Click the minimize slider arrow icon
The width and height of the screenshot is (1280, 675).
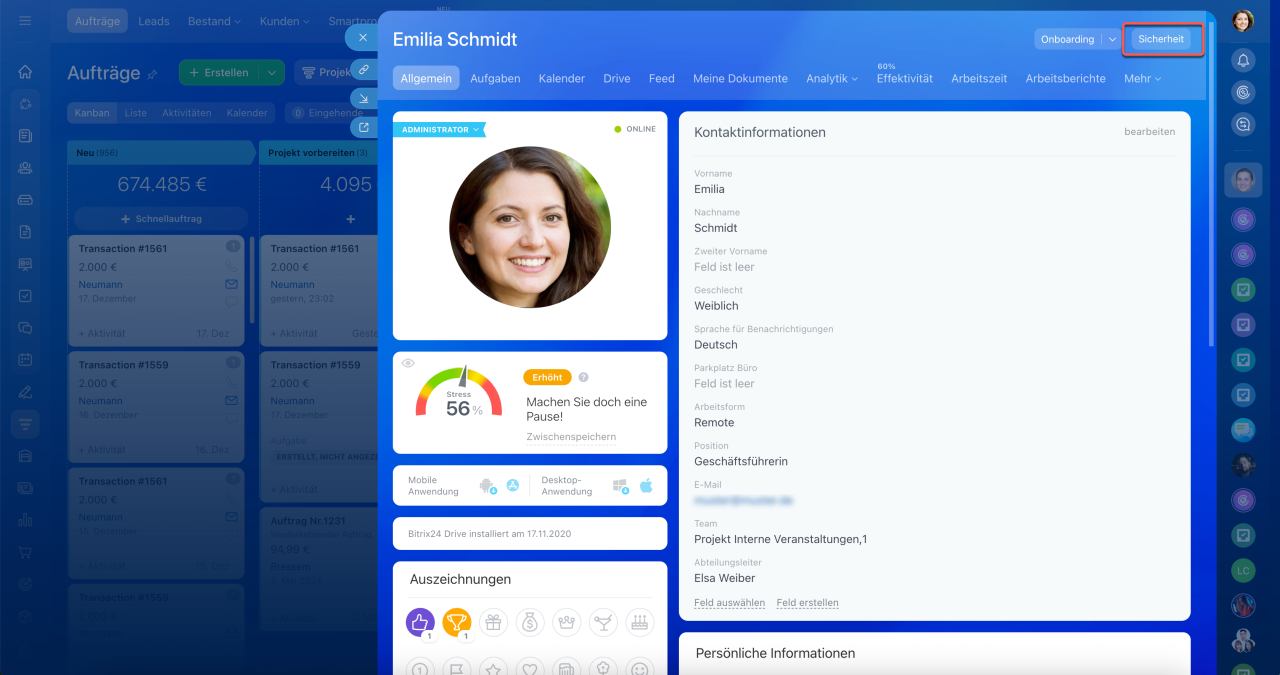(364, 99)
